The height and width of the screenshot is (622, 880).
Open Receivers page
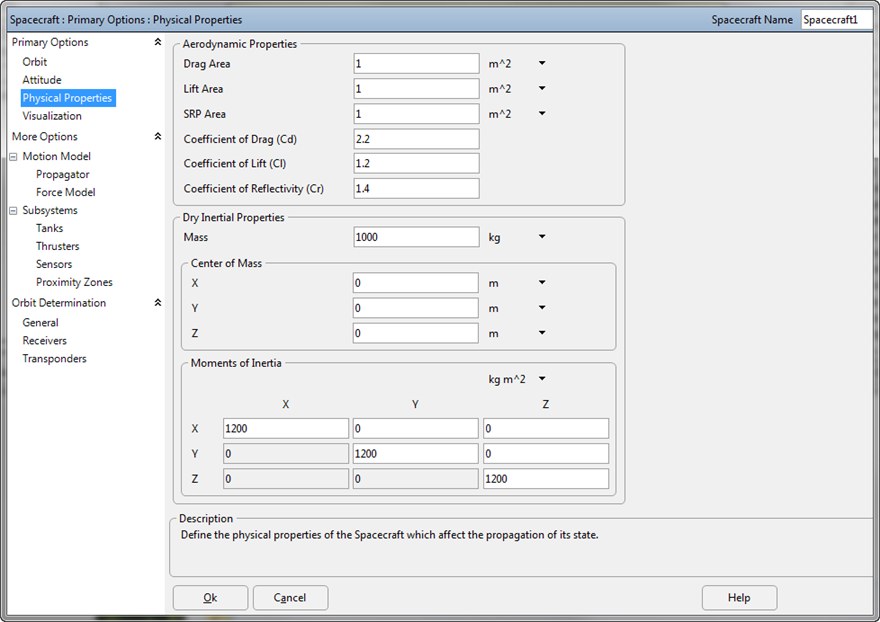click(44, 340)
